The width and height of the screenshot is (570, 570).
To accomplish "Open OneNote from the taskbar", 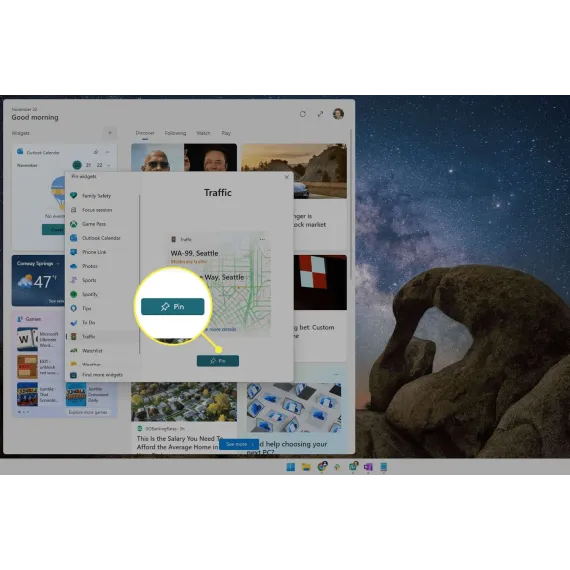I will pos(368,467).
